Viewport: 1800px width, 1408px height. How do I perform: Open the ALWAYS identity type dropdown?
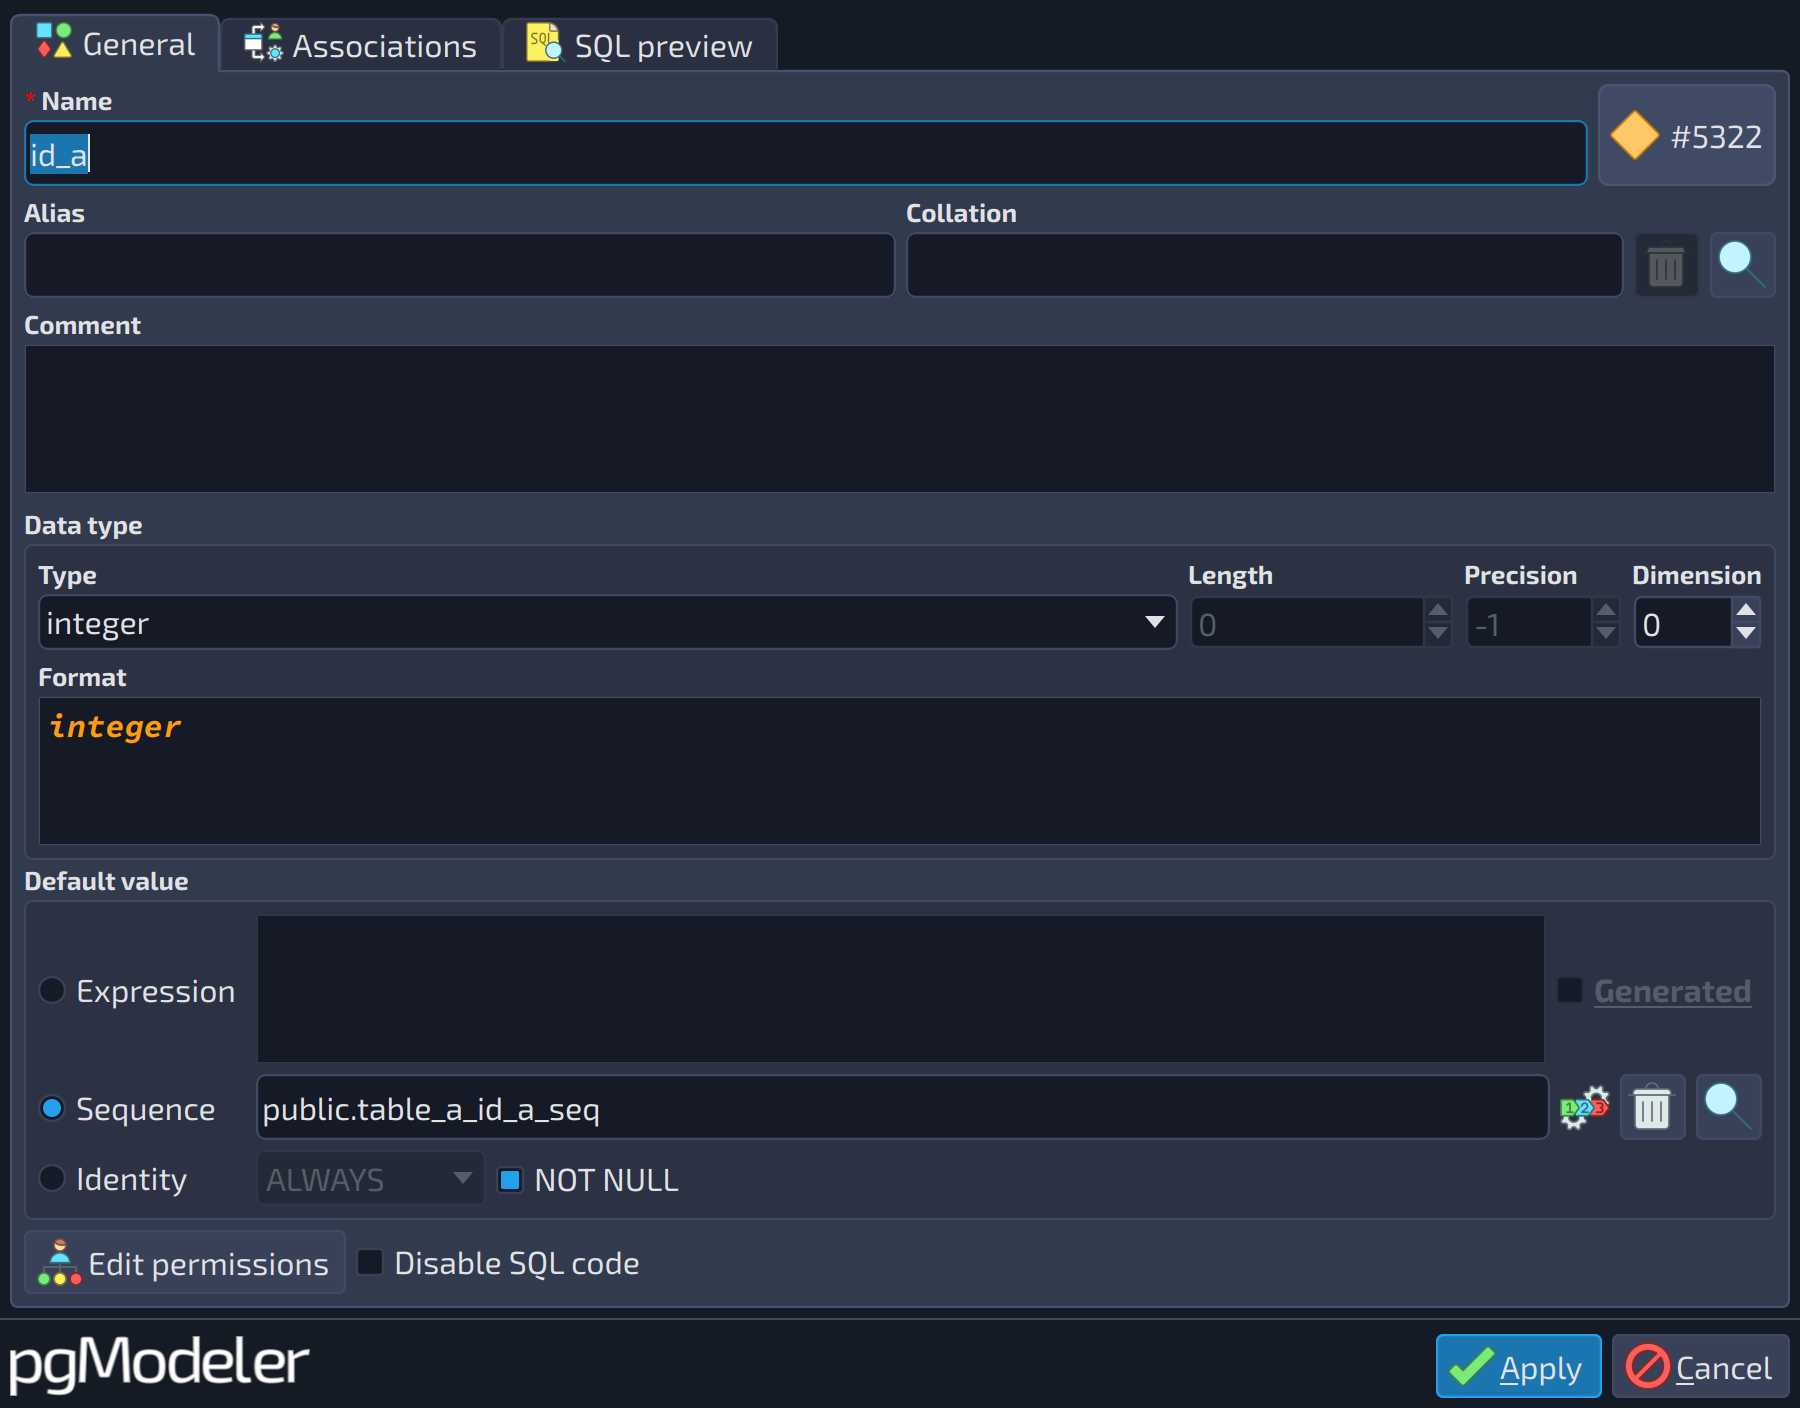370,1179
